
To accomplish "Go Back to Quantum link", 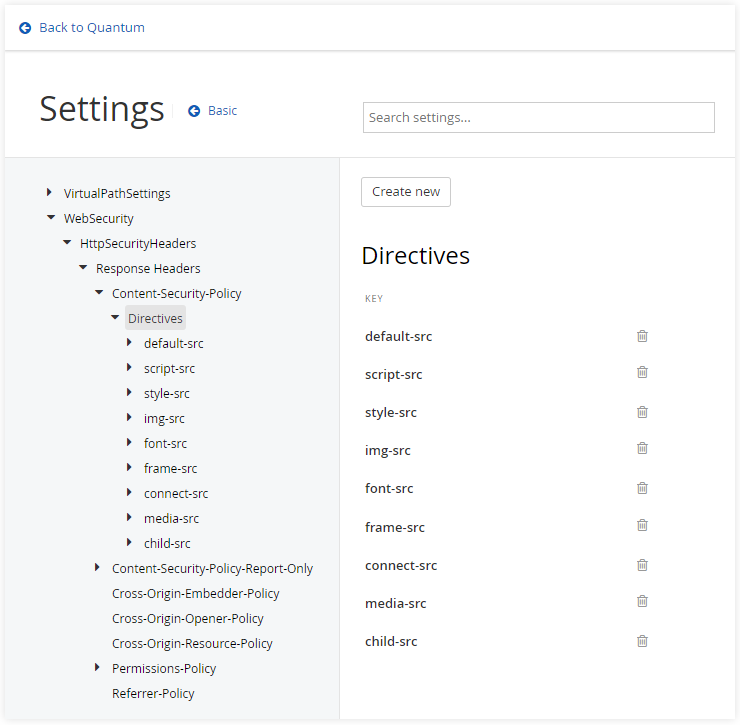I will point(82,28).
